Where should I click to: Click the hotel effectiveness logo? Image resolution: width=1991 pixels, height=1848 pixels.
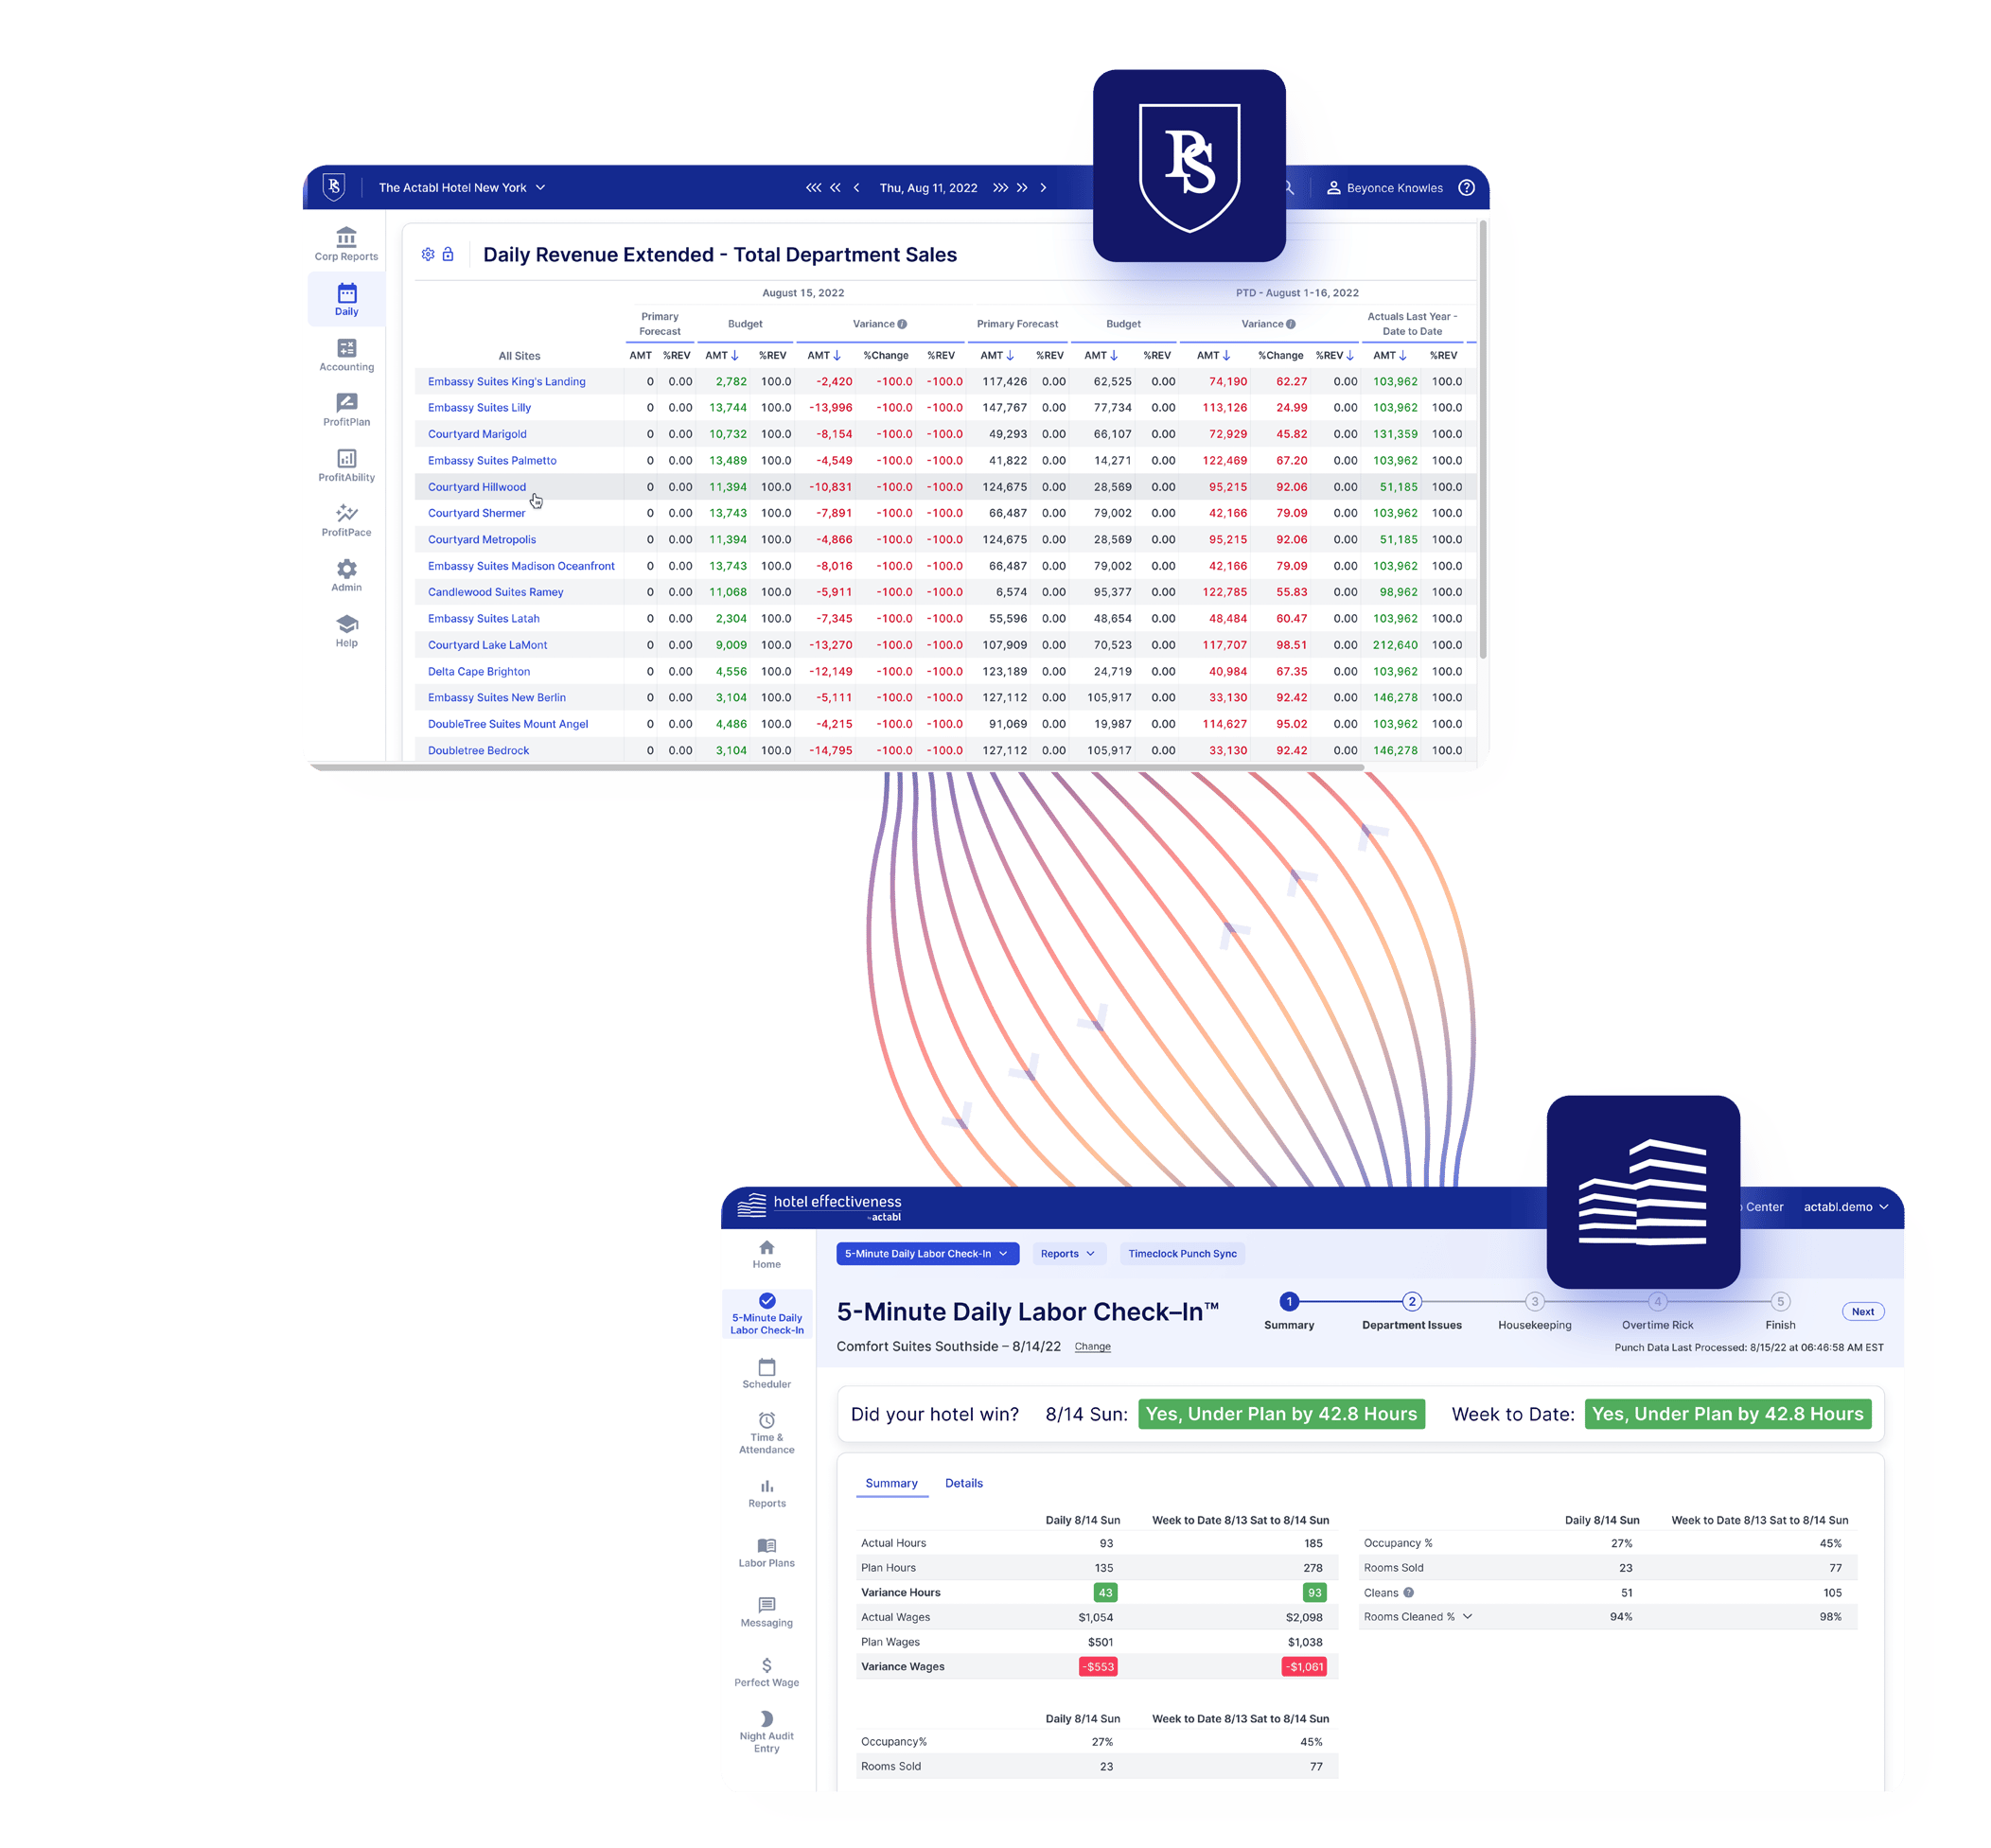(x=819, y=1206)
